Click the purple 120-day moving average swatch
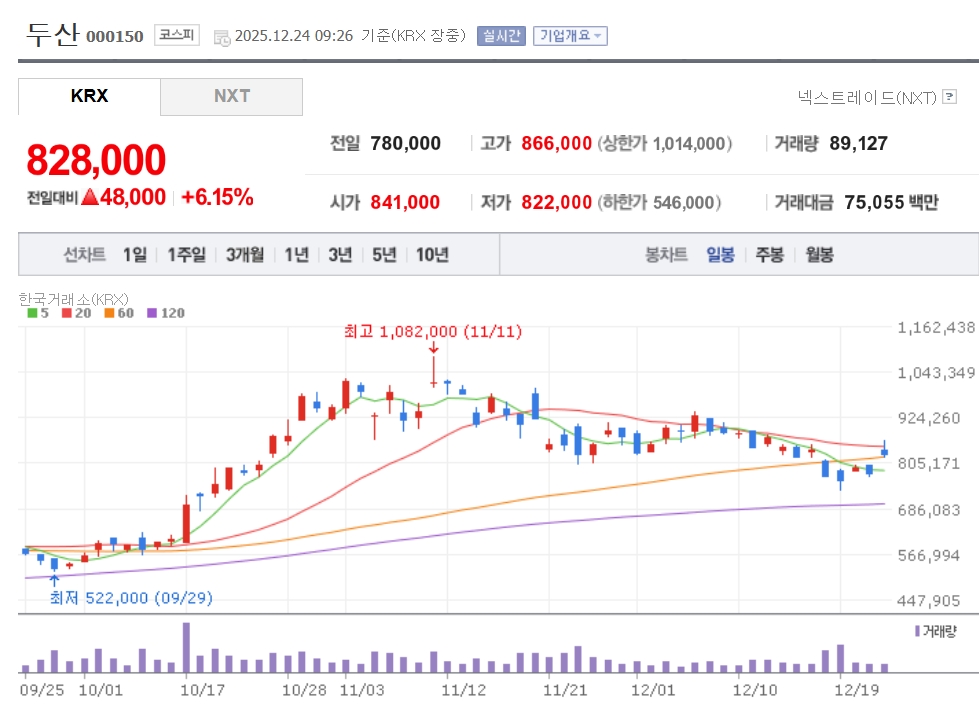979x719 pixels. click(x=153, y=313)
